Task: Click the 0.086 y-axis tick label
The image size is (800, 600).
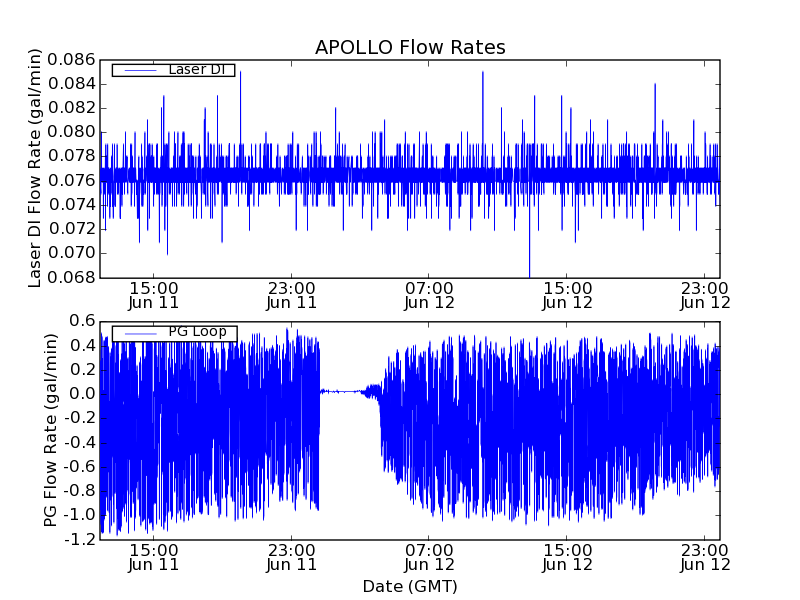Action: pos(71,60)
